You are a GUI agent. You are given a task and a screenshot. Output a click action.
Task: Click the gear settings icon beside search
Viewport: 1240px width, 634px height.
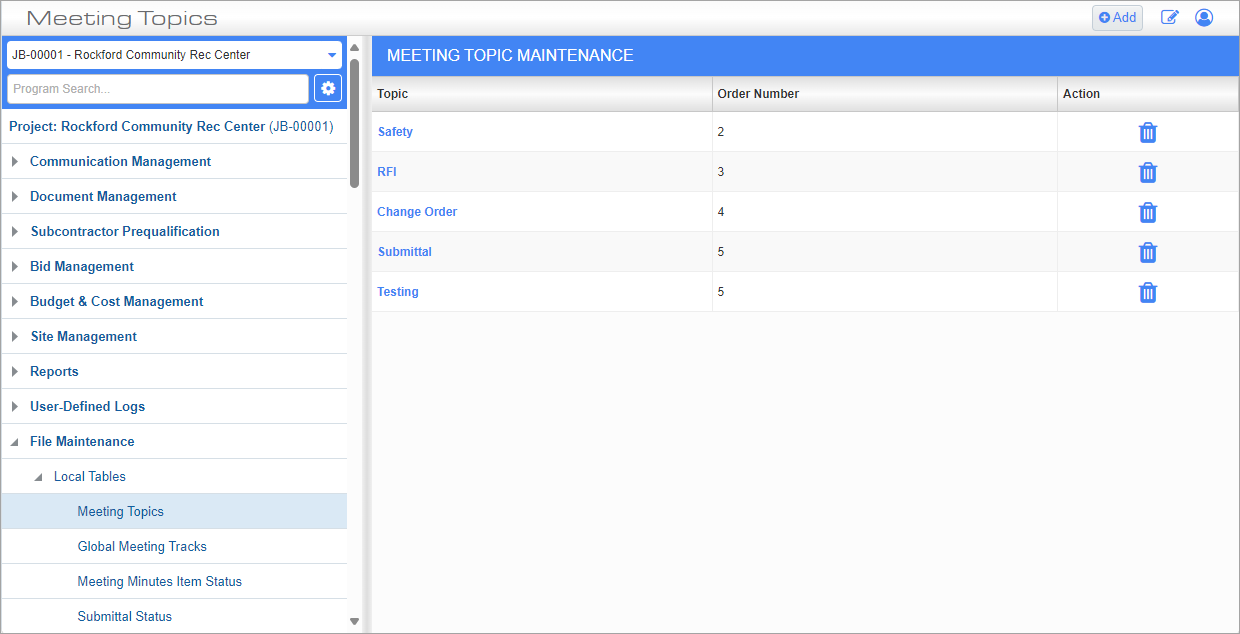(x=328, y=89)
